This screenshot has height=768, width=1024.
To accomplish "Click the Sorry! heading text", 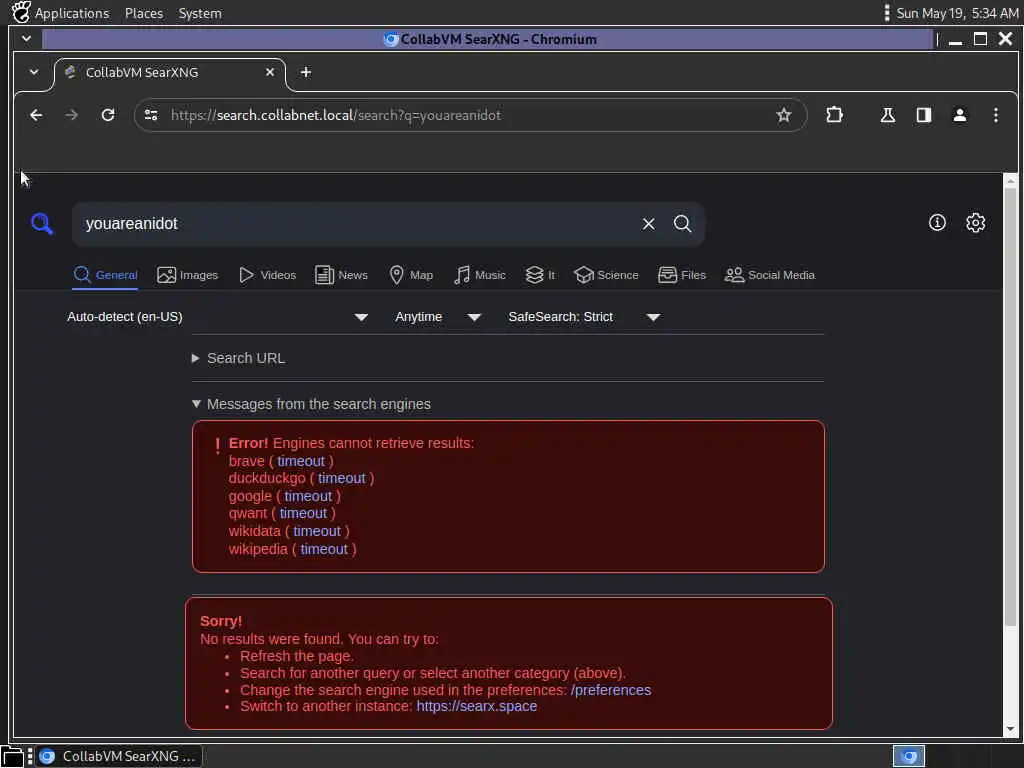I will pos(221,621).
